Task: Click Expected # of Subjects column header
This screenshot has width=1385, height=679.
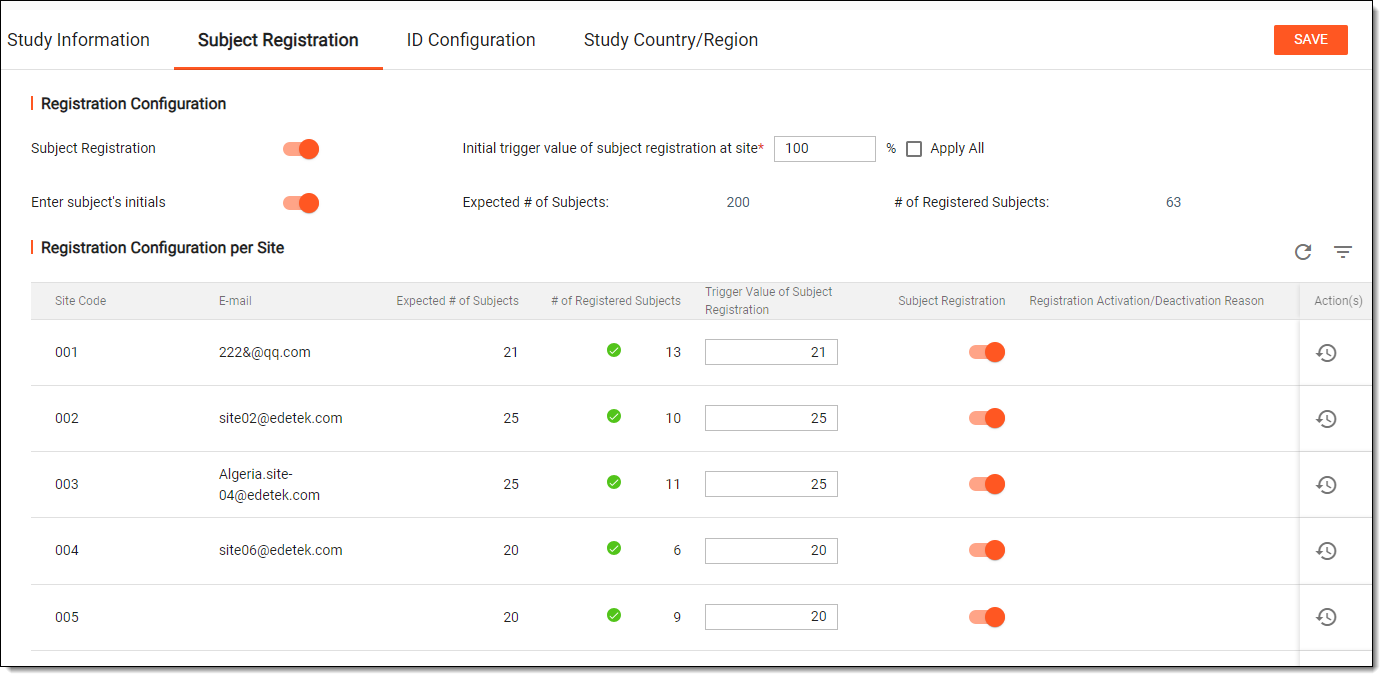Action: coord(457,301)
